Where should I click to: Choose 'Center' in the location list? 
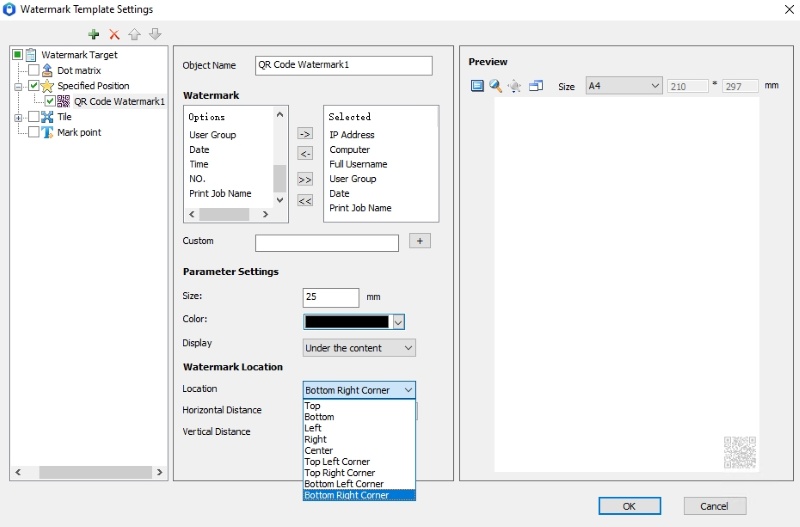pyautogui.click(x=318, y=451)
